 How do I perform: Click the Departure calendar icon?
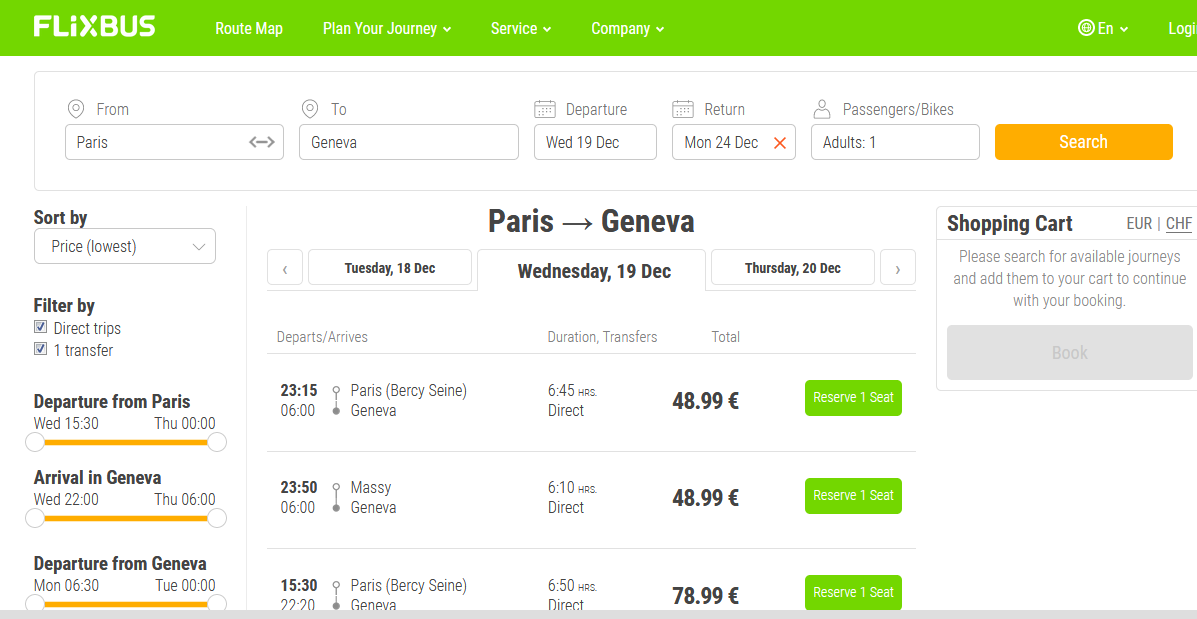(x=545, y=109)
